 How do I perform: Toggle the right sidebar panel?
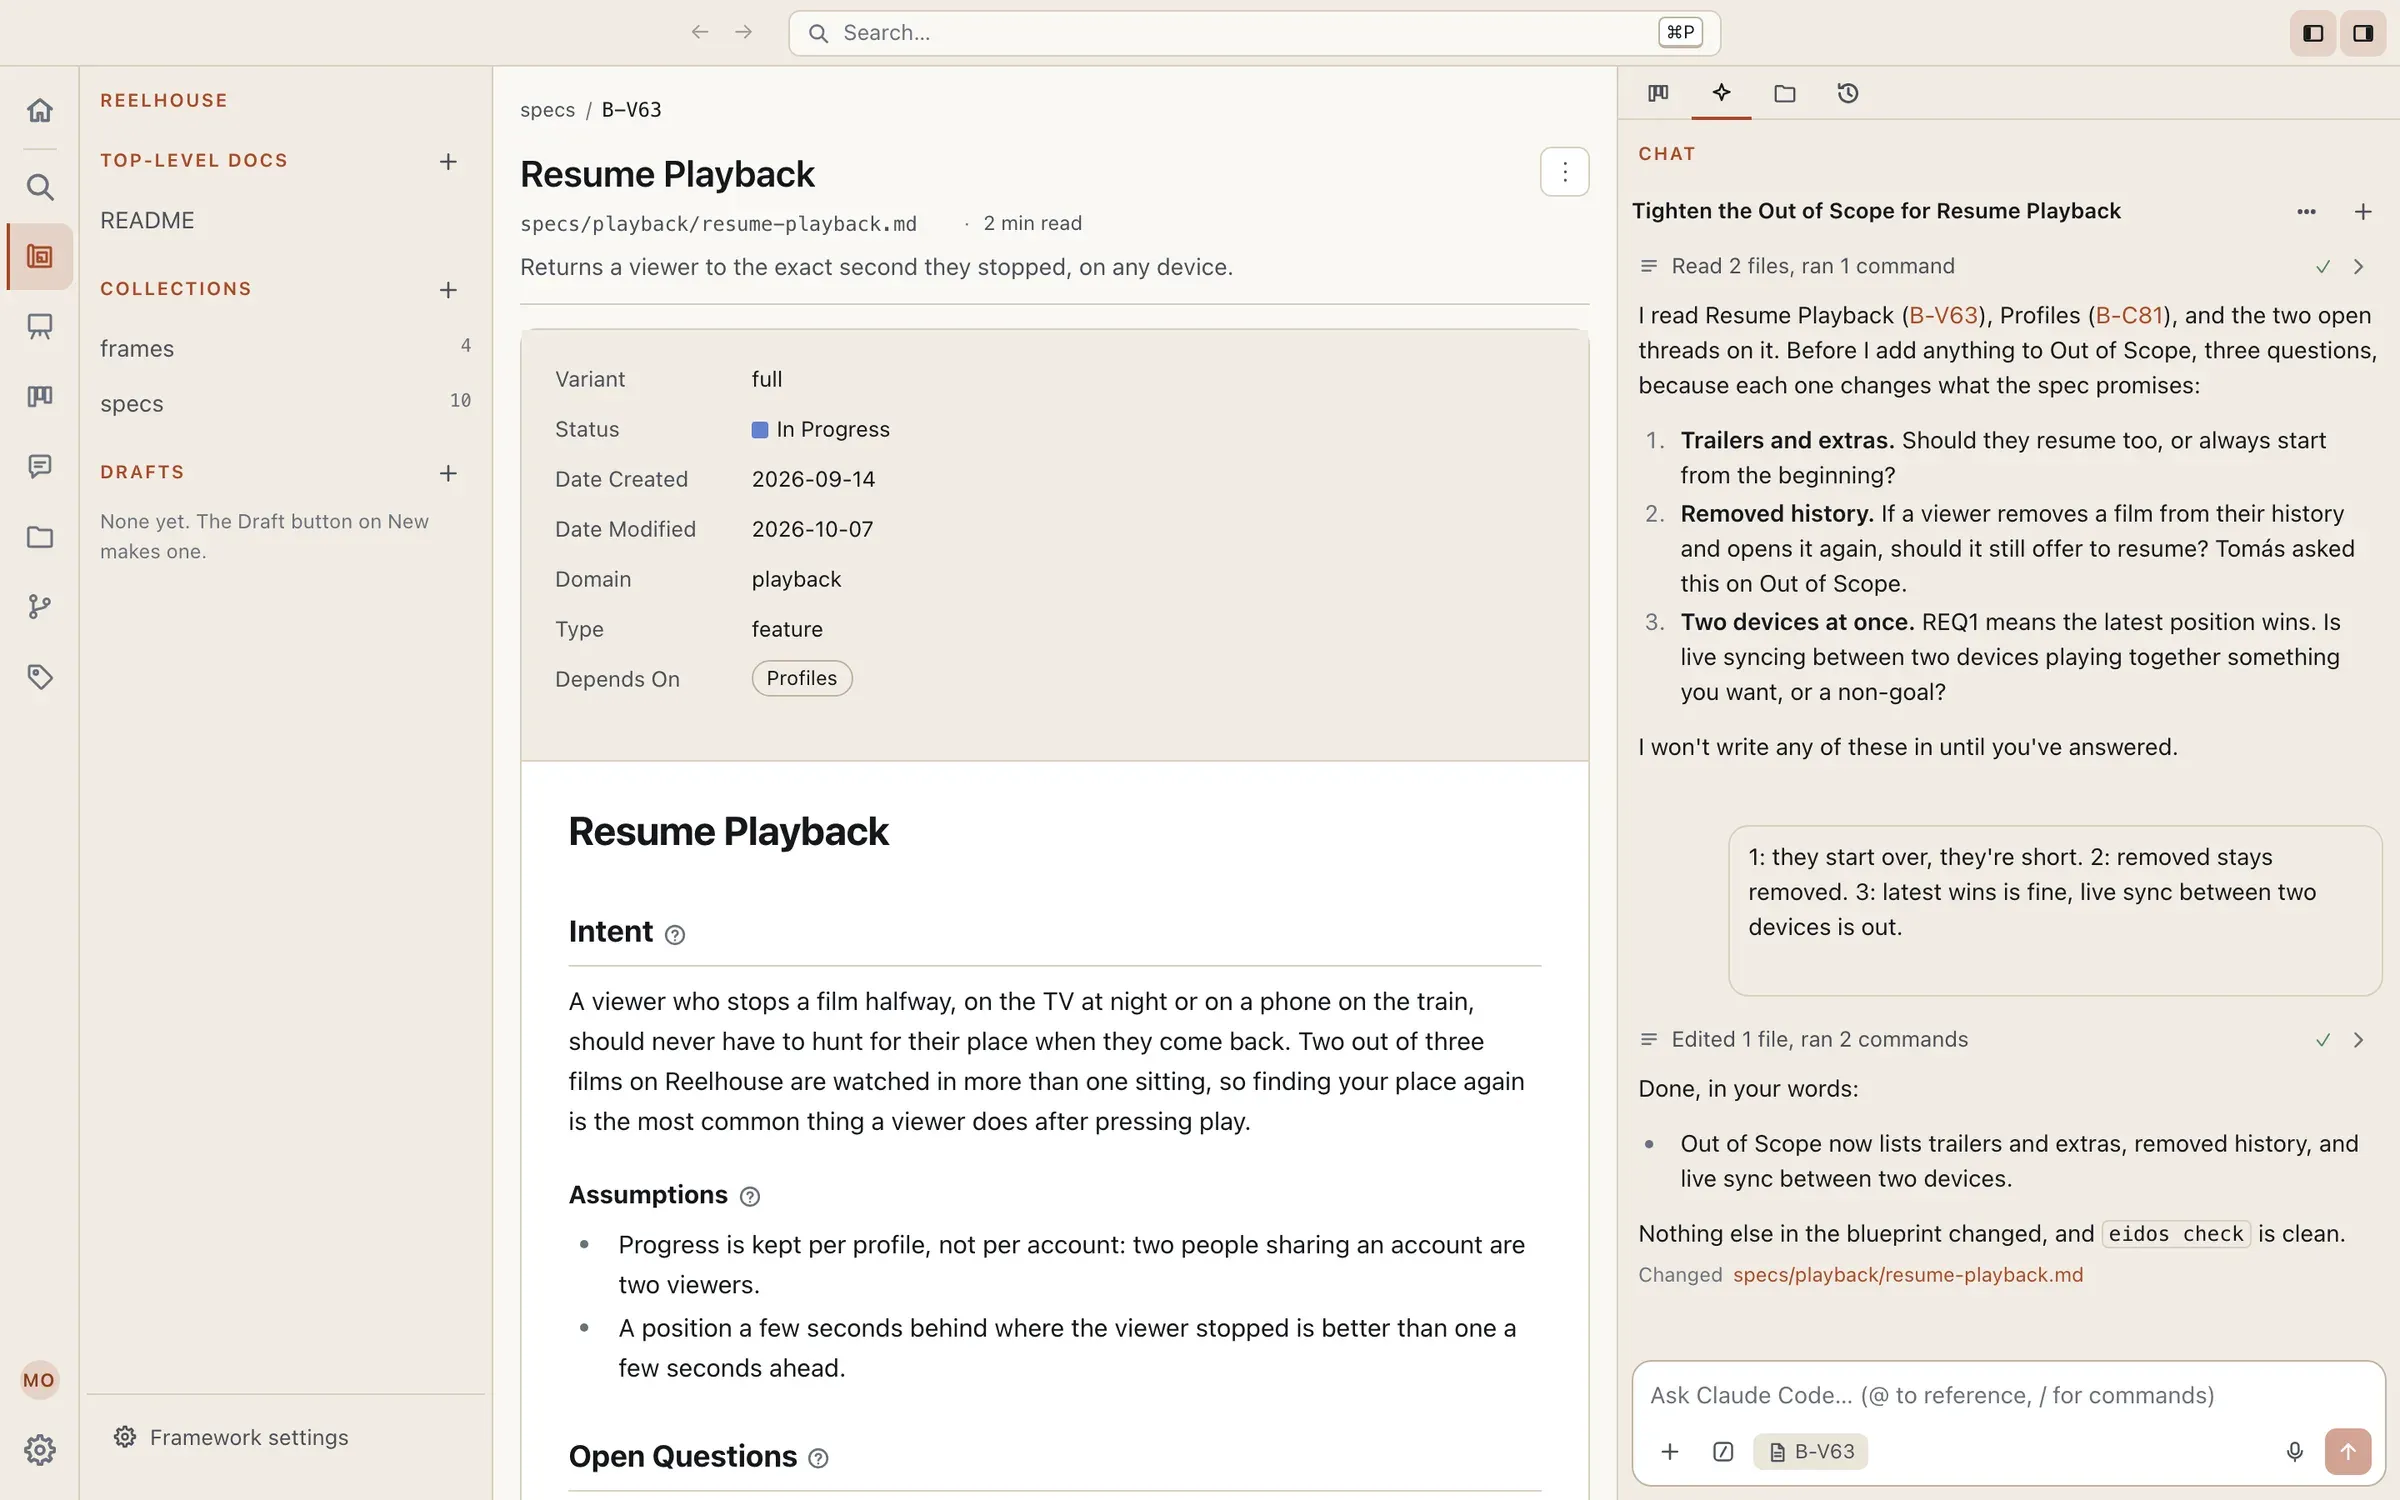[2363, 34]
